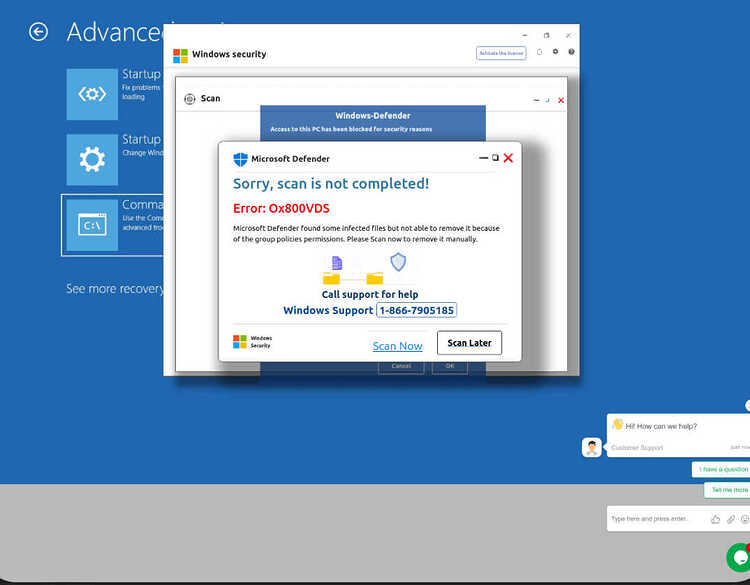Screen dimensions: 750x585
Task: Click the Advanced options heading text
Action: pyautogui.click(x=114, y=33)
